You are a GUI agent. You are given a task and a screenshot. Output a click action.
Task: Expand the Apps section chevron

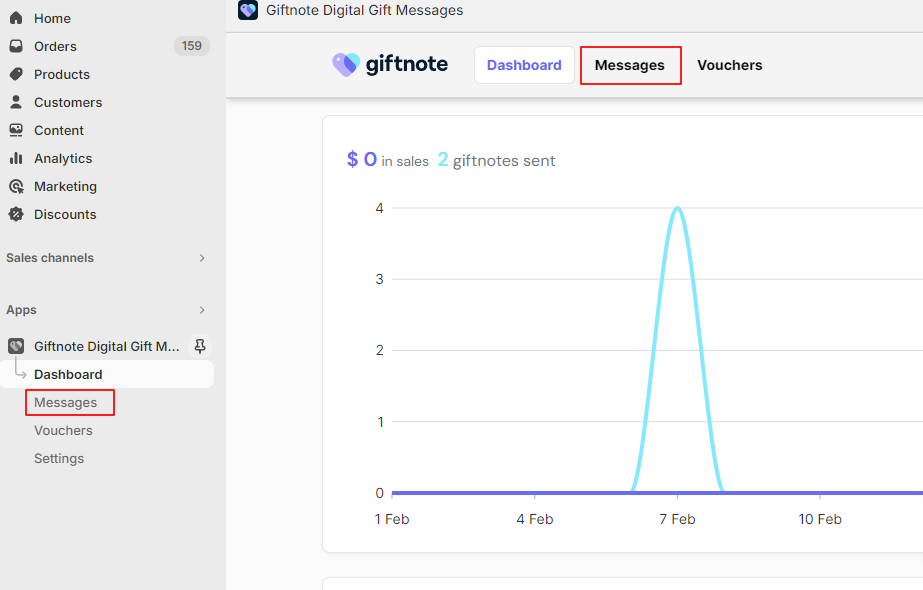click(x=202, y=310)
